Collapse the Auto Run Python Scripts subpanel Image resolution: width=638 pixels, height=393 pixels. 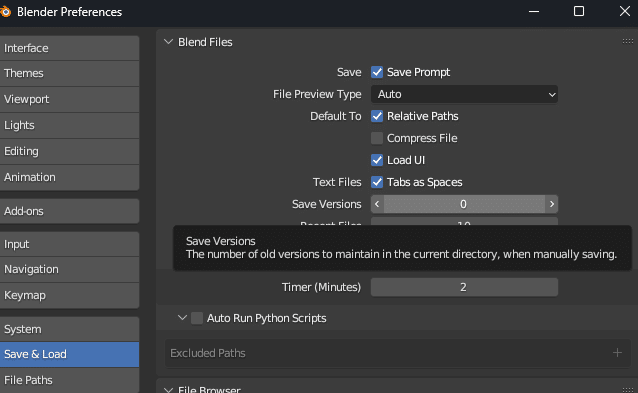click(x=182, y=317)
